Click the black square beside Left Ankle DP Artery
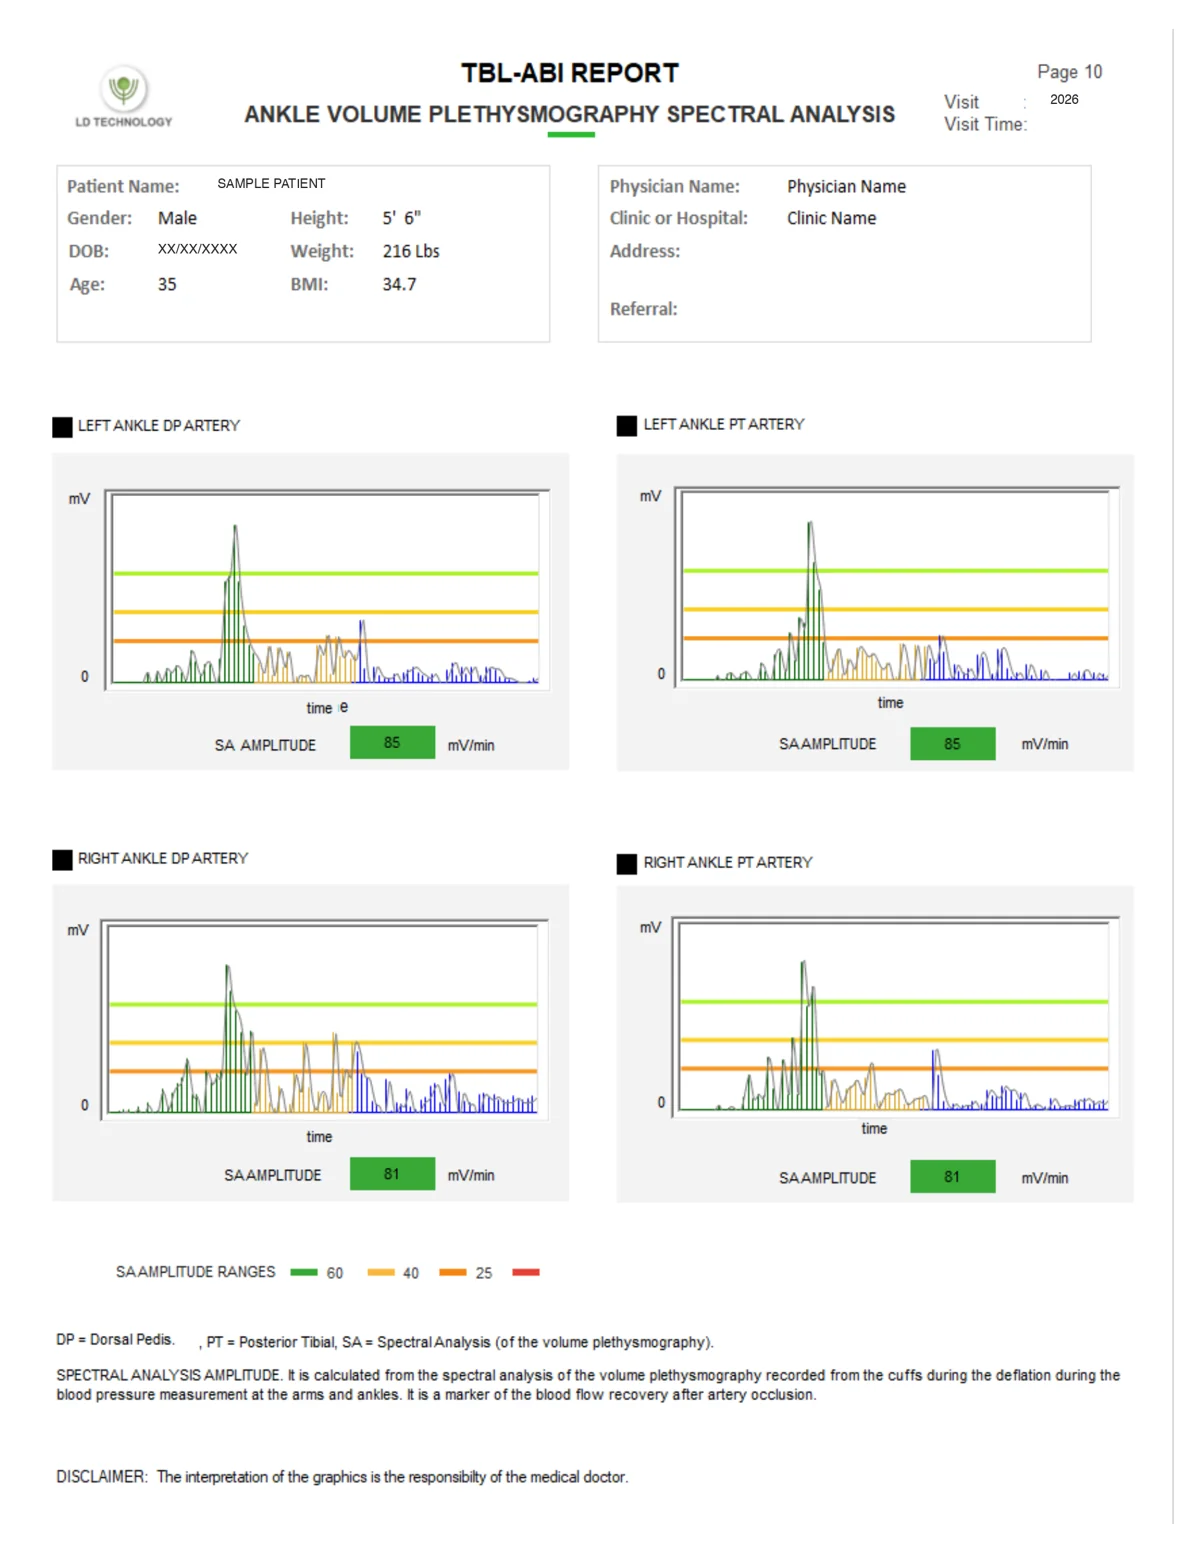1200x1553 pixels. tap(62, 427)
